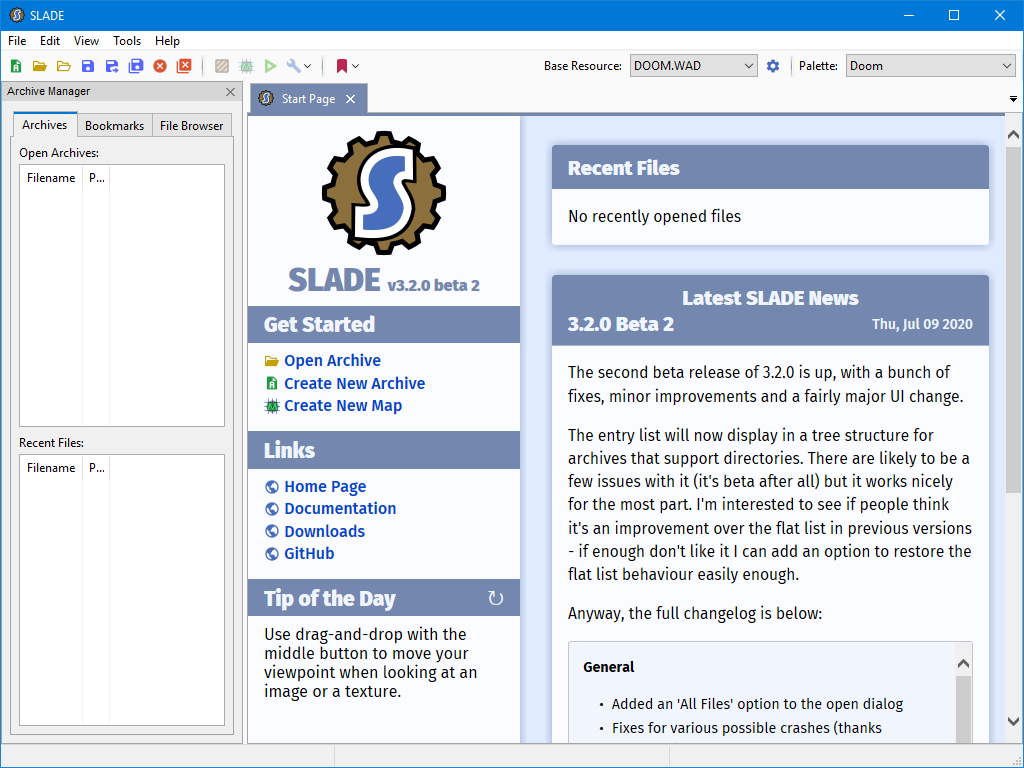Viewport: 1024px width, 768px height.
Task: Click the P... column header in Recent Files
Action: tap(97, 468)
